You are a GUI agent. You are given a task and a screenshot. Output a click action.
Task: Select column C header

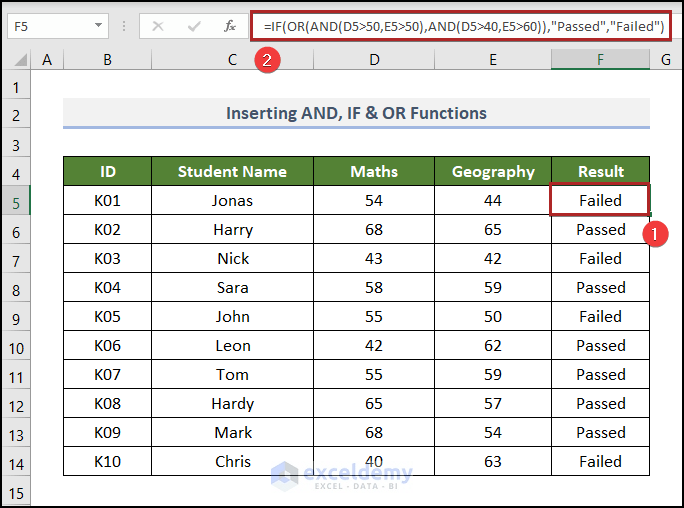pyautogui.click(x=232, y=60)
